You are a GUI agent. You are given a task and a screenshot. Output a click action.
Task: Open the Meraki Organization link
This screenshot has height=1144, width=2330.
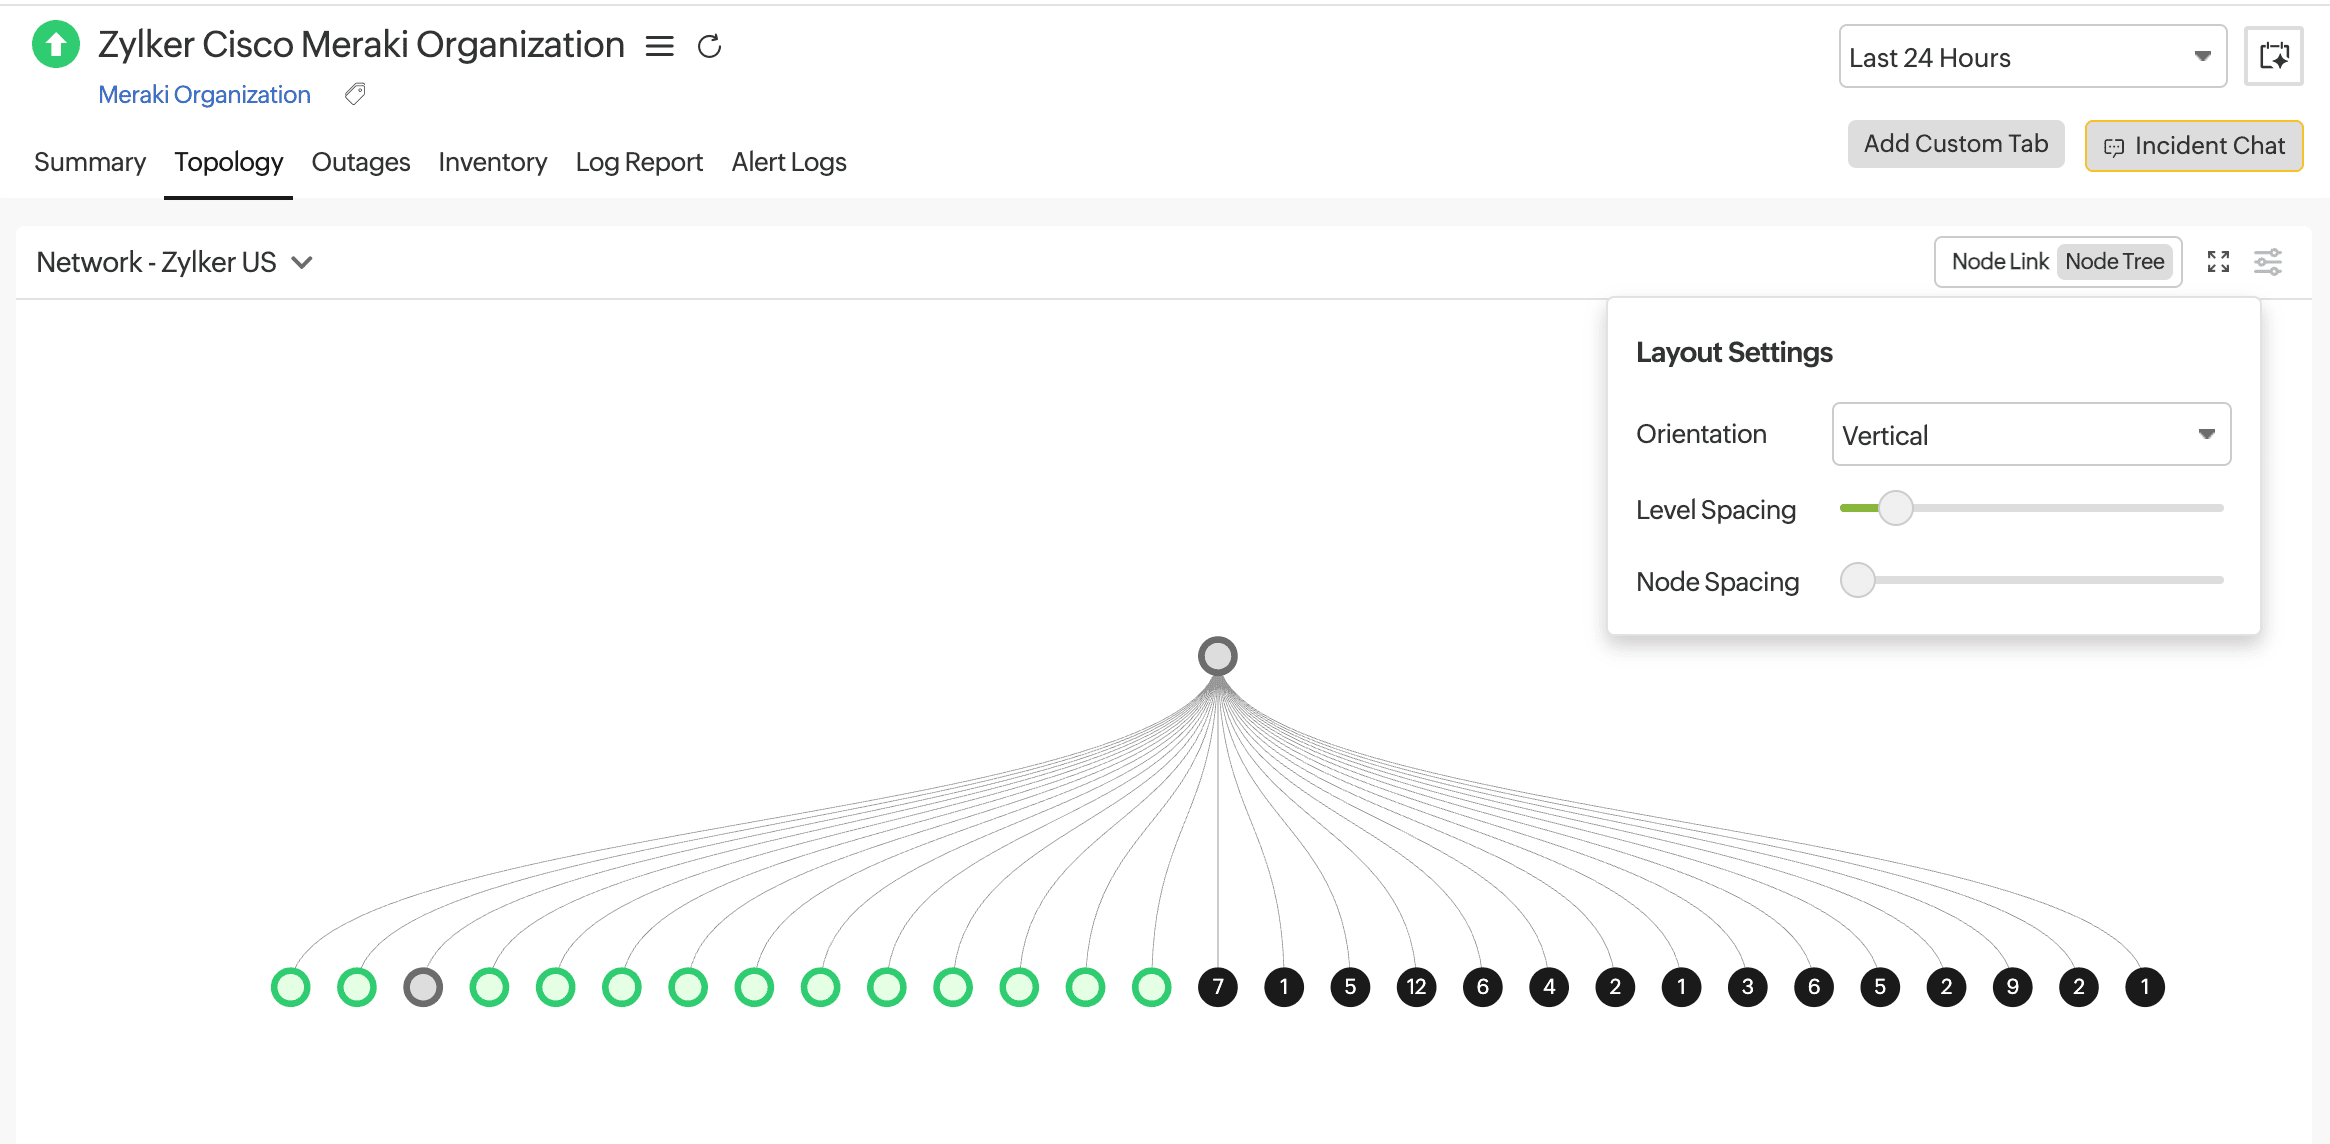(204, 95)
